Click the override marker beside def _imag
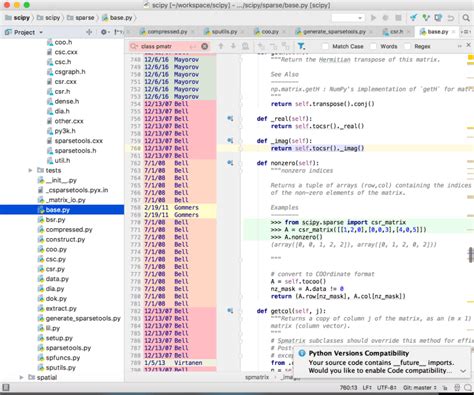 coord(230,141)
